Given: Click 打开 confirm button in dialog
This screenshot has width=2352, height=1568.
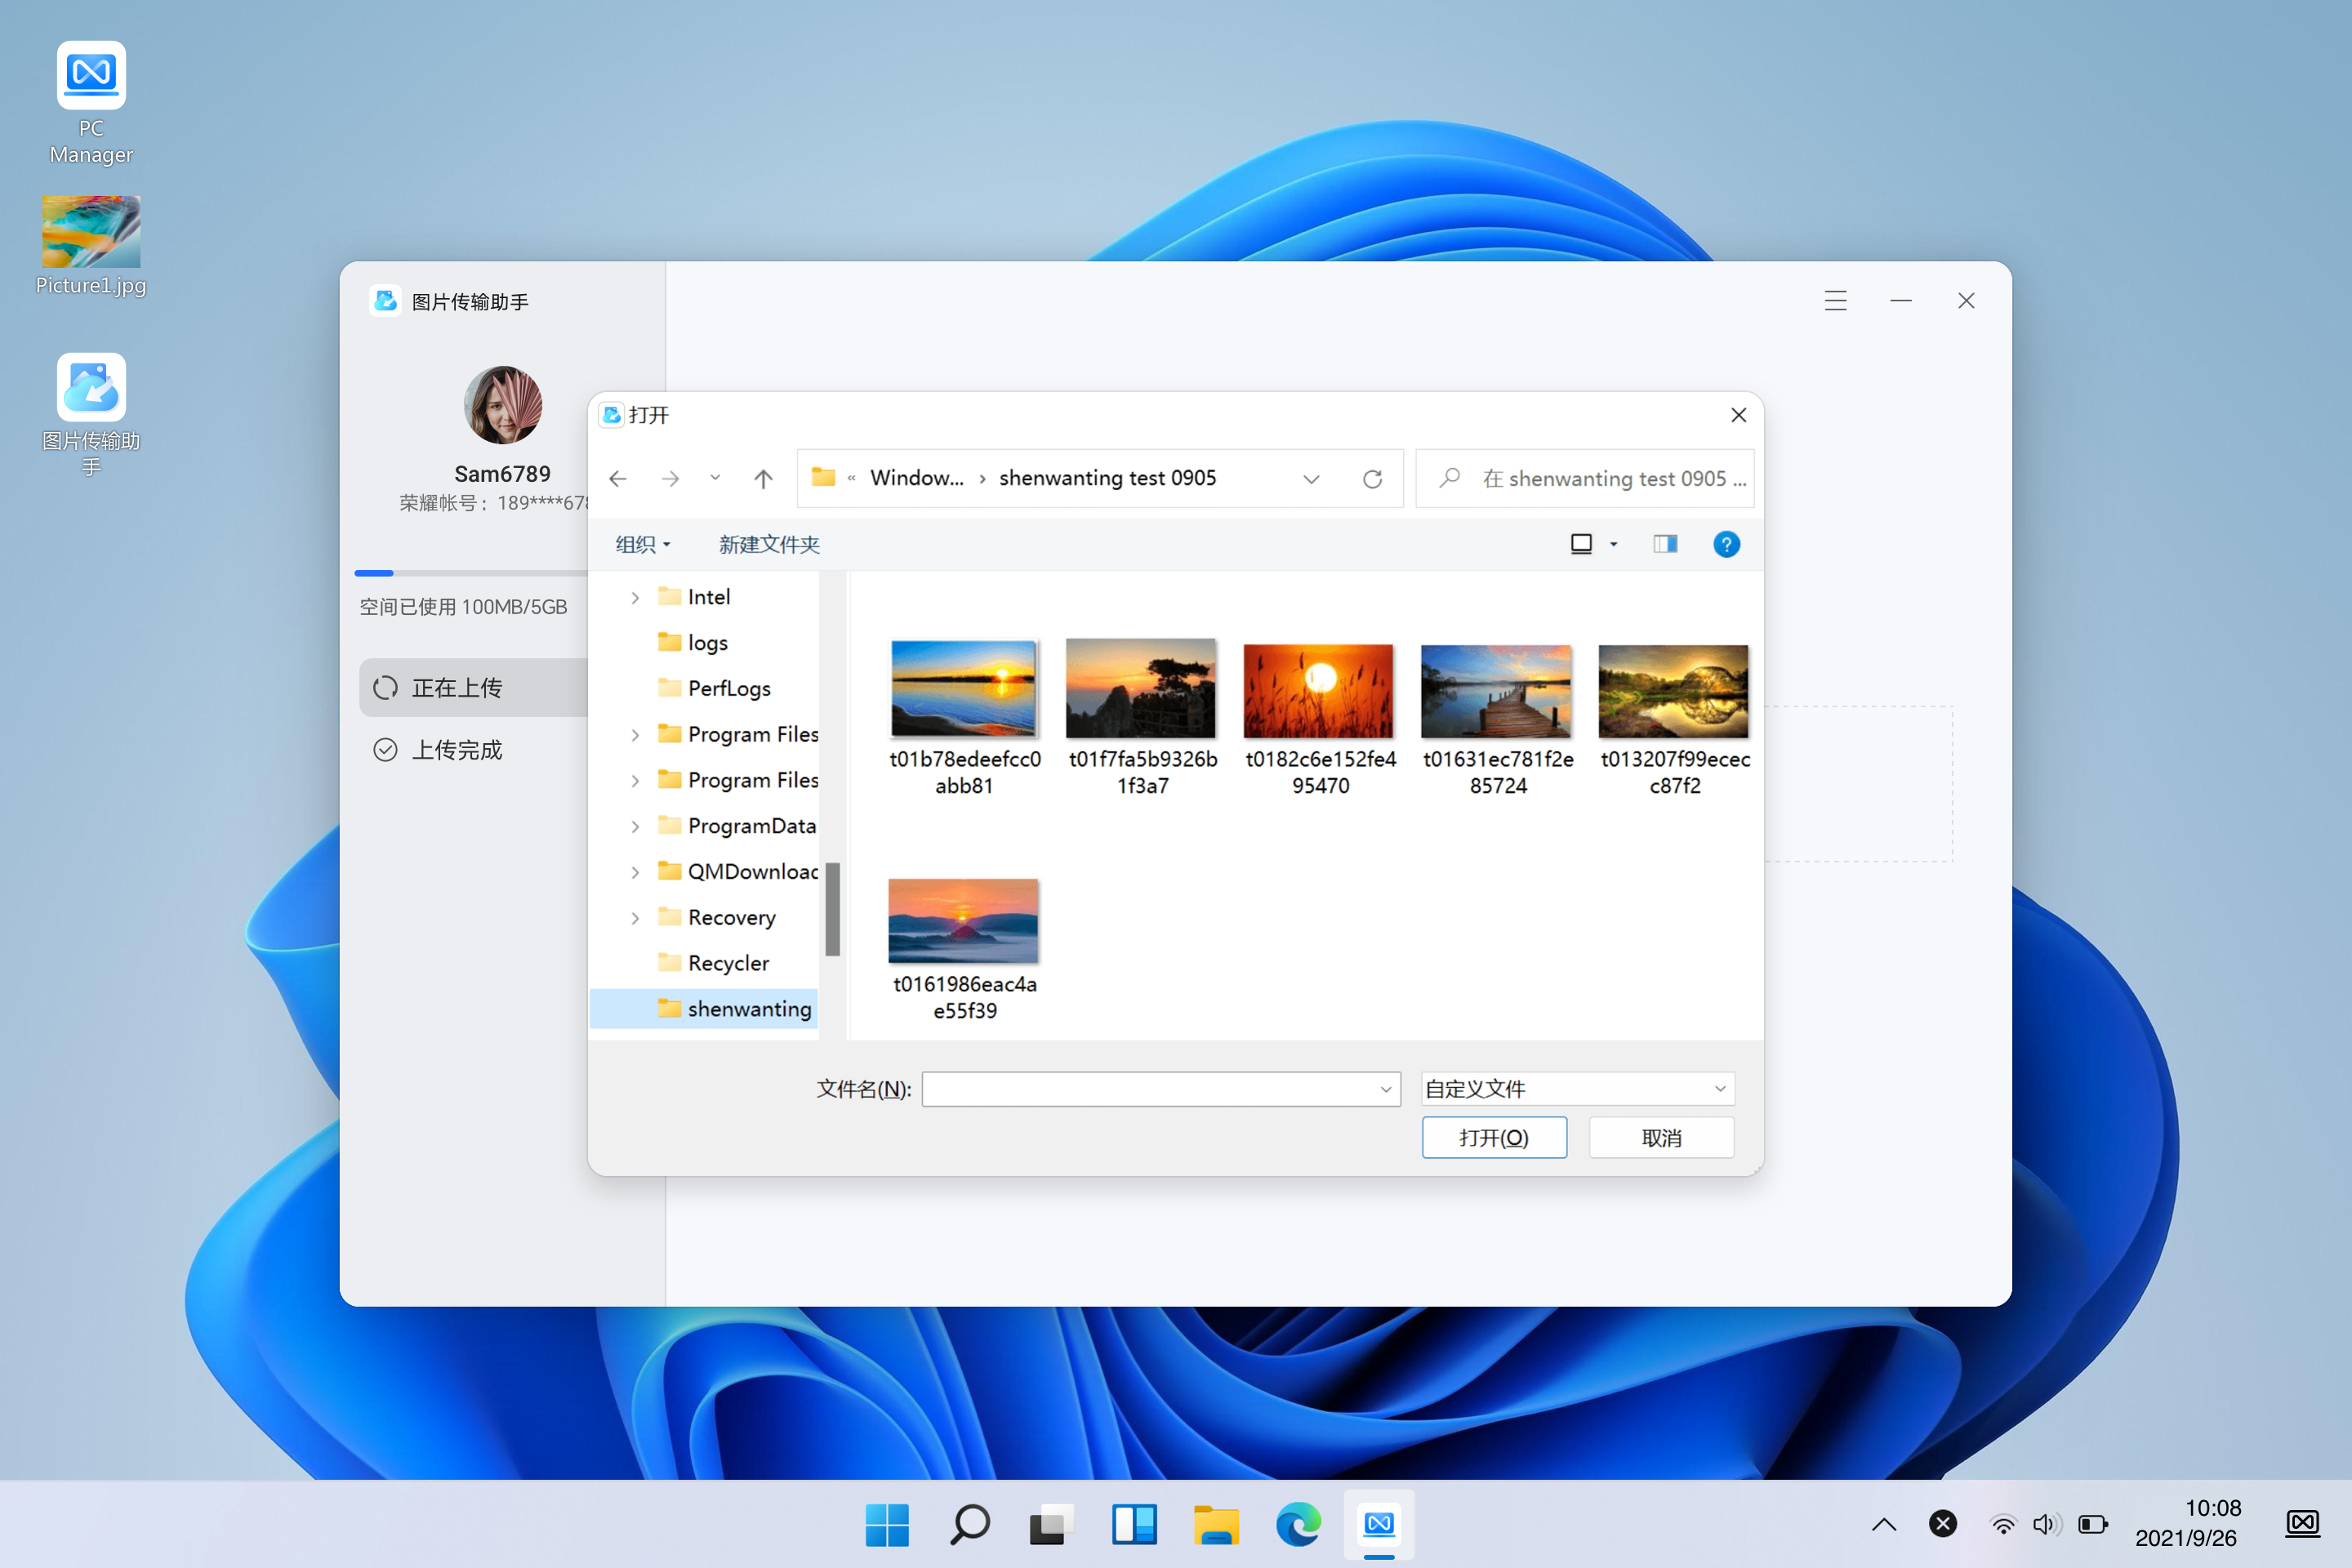Looking at the screenshot, I should [x=1494, y=1139].
